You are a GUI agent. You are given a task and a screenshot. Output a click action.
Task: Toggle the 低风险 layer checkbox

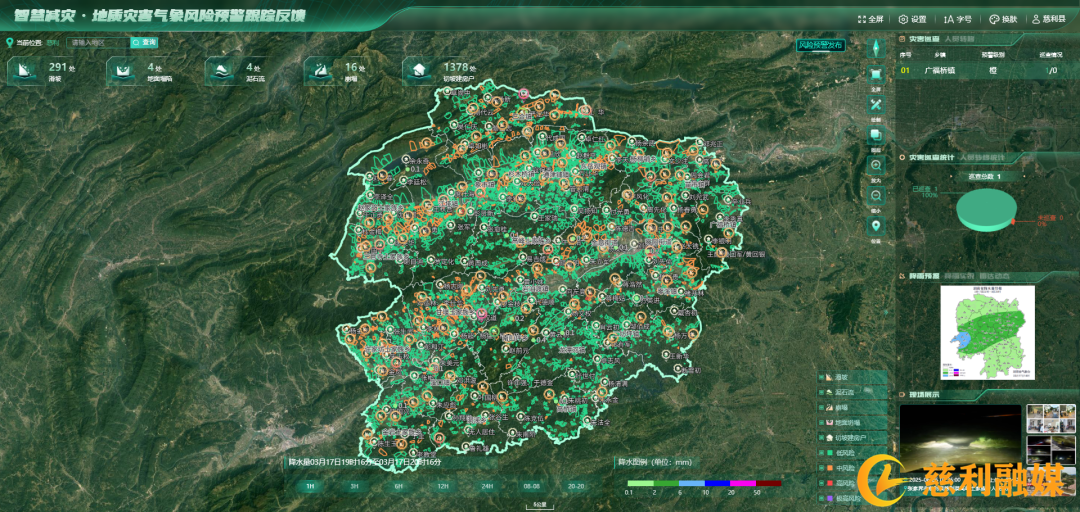pos(822,453)
